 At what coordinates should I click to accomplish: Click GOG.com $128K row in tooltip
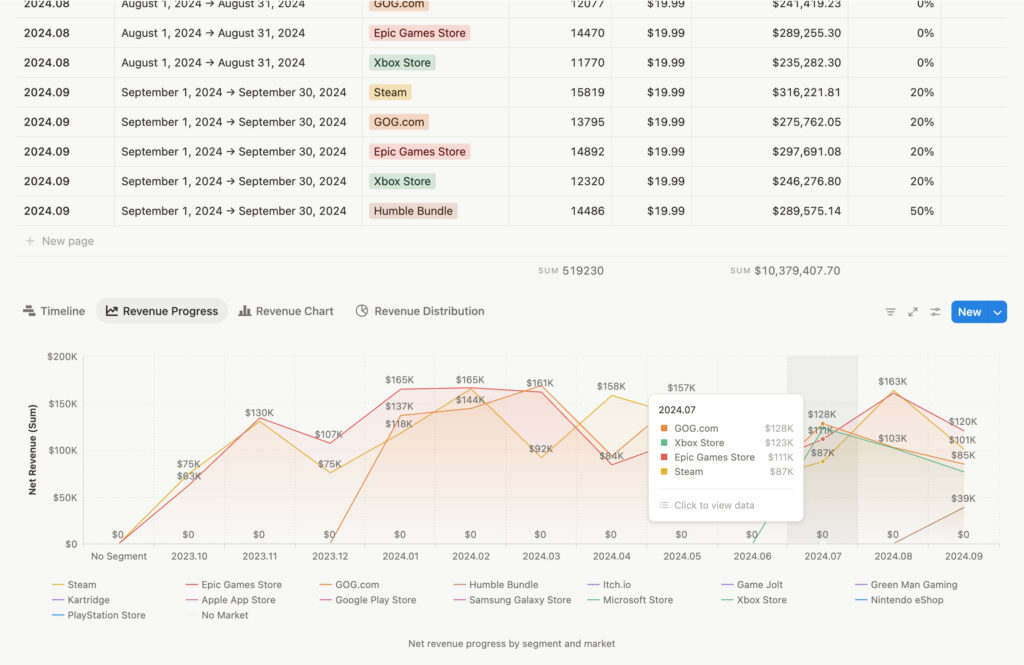tap(726, 429)
